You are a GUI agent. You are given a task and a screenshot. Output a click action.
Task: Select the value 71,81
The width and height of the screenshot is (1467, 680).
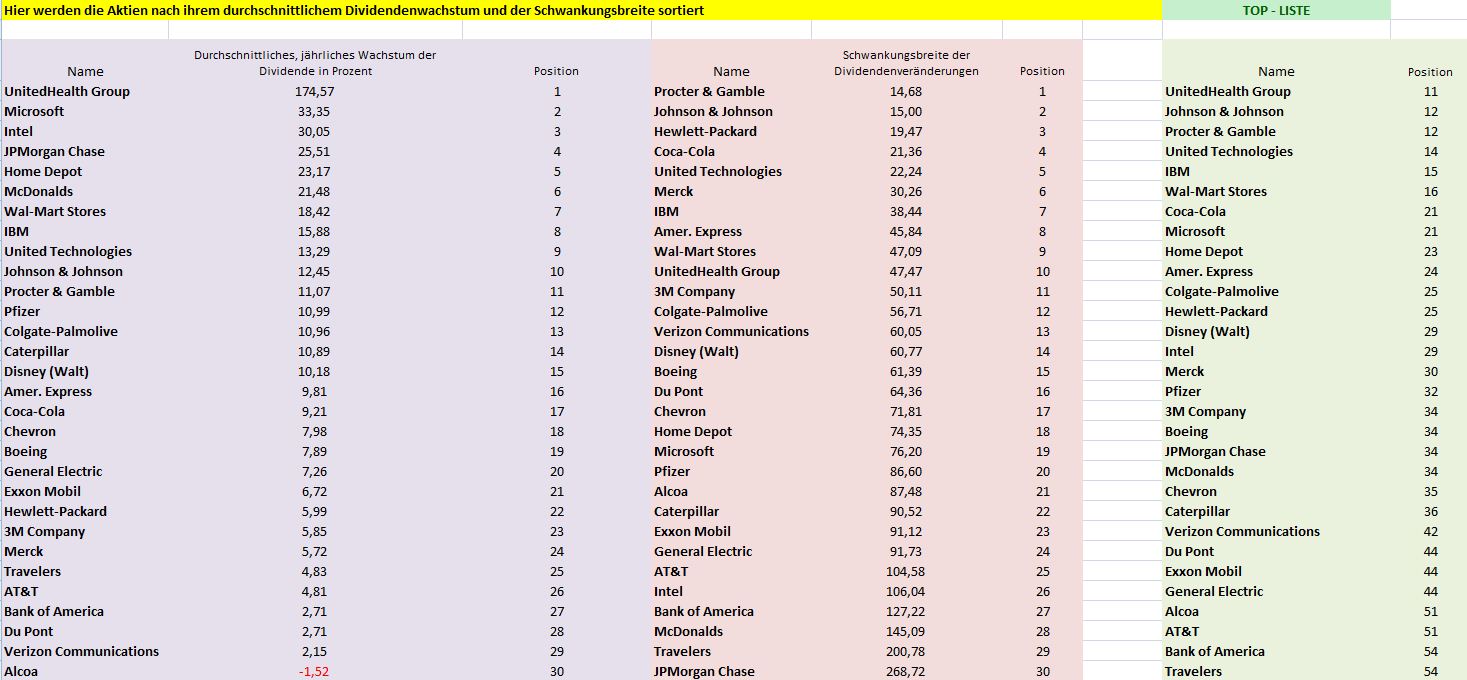click(906, 411)
